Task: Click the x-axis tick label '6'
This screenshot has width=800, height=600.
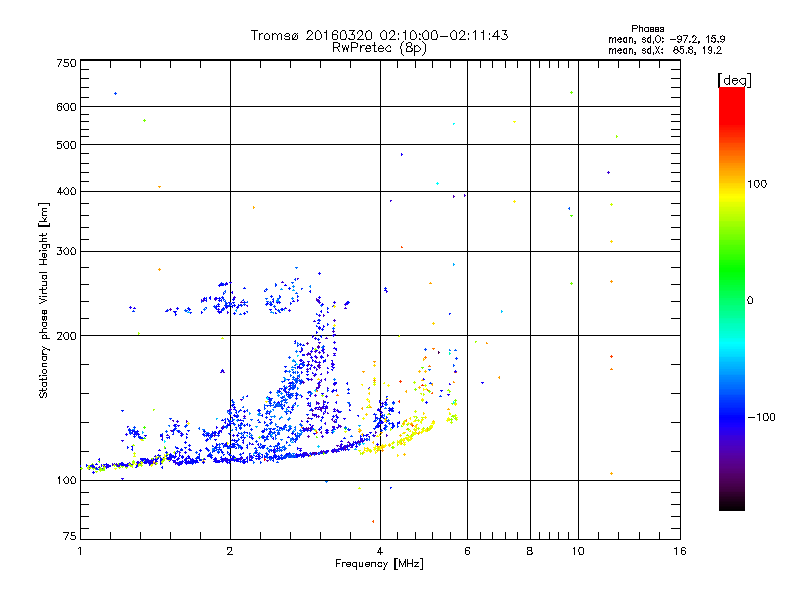Action: coord(467,551)
